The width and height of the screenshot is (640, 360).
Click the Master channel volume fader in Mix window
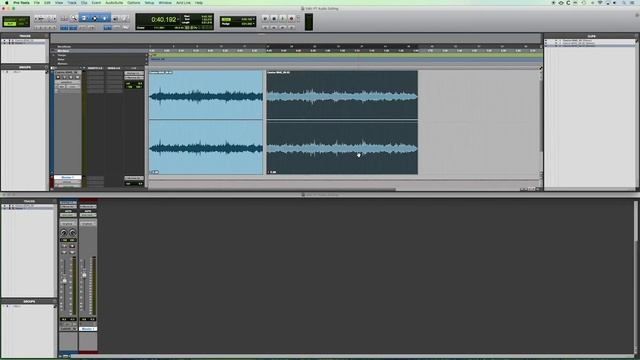[84, 275]
